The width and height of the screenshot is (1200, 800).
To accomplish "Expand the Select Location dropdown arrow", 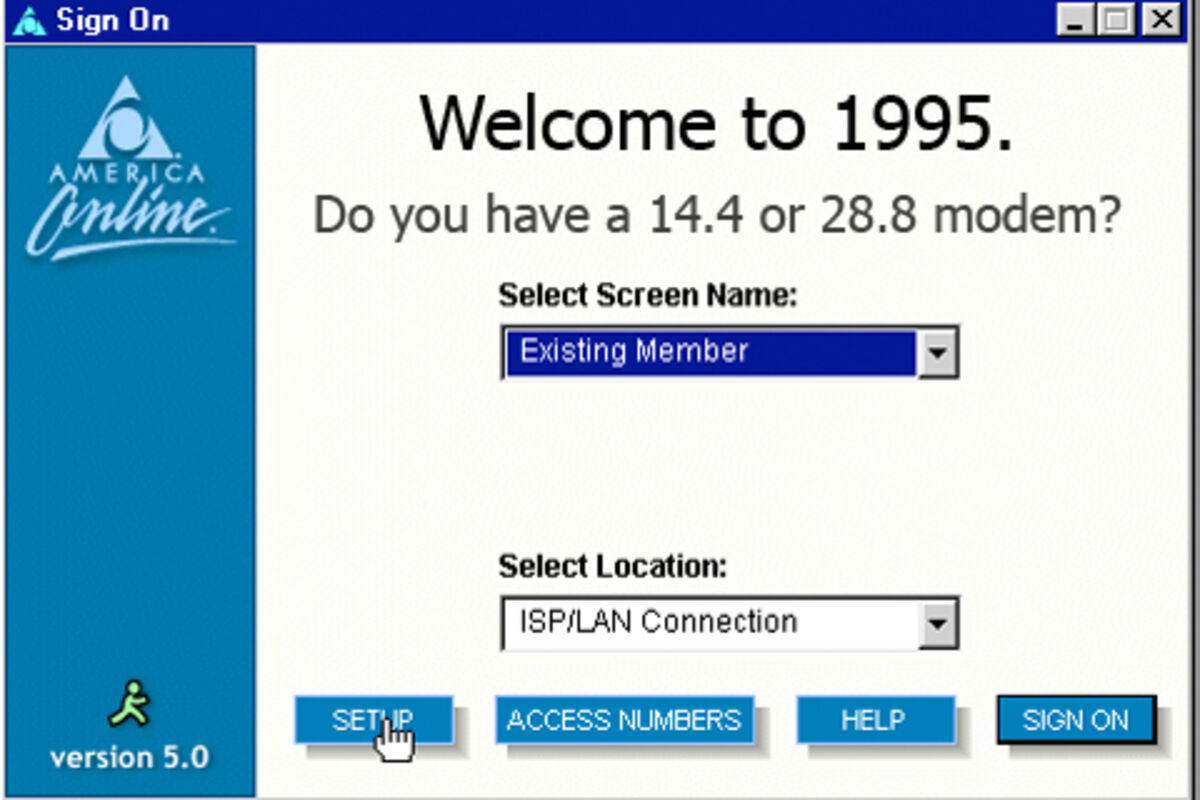I will (937, 624).
